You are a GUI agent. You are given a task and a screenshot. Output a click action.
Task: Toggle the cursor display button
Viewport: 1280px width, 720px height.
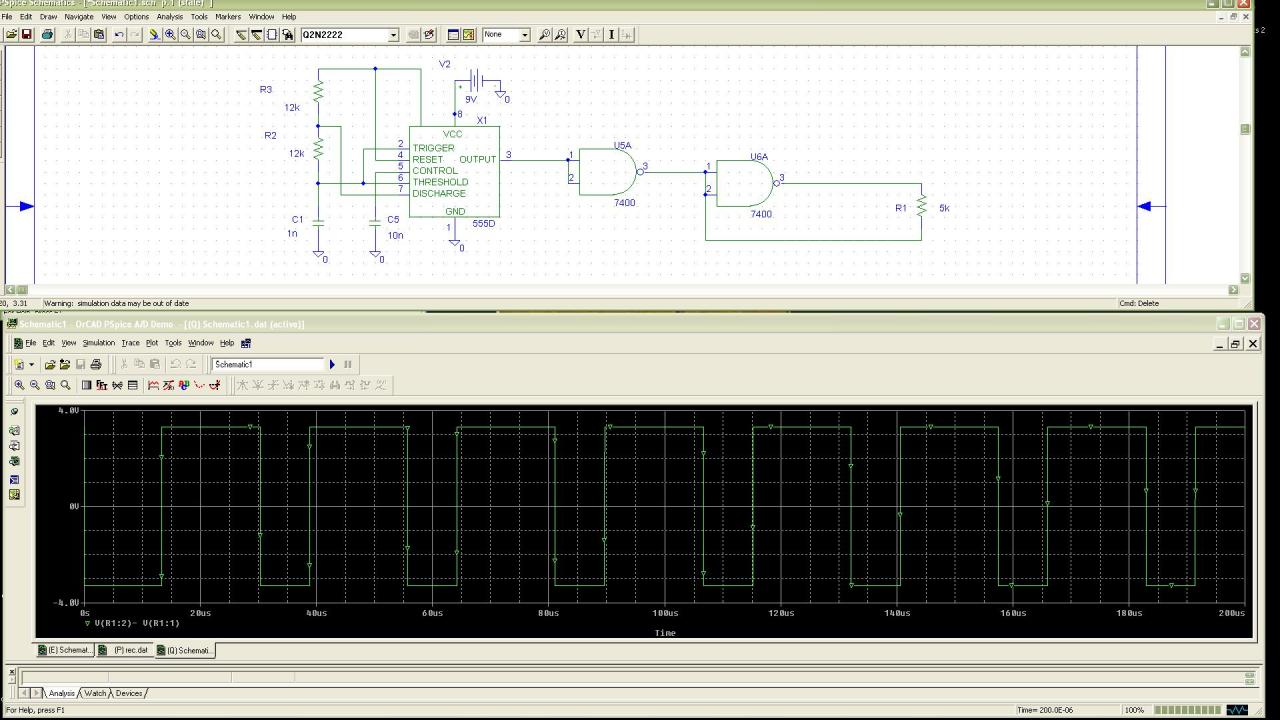tap(214, 385)
